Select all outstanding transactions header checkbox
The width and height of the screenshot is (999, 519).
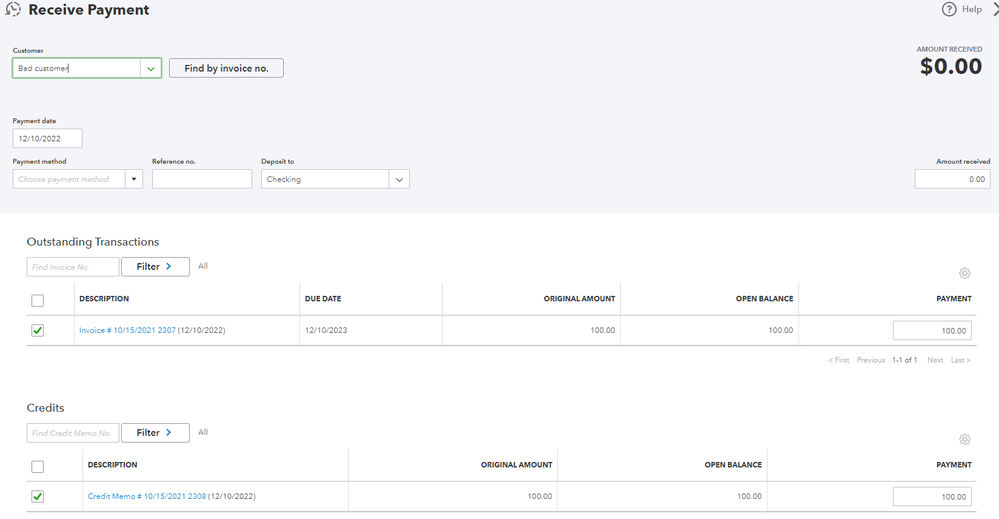38,300
